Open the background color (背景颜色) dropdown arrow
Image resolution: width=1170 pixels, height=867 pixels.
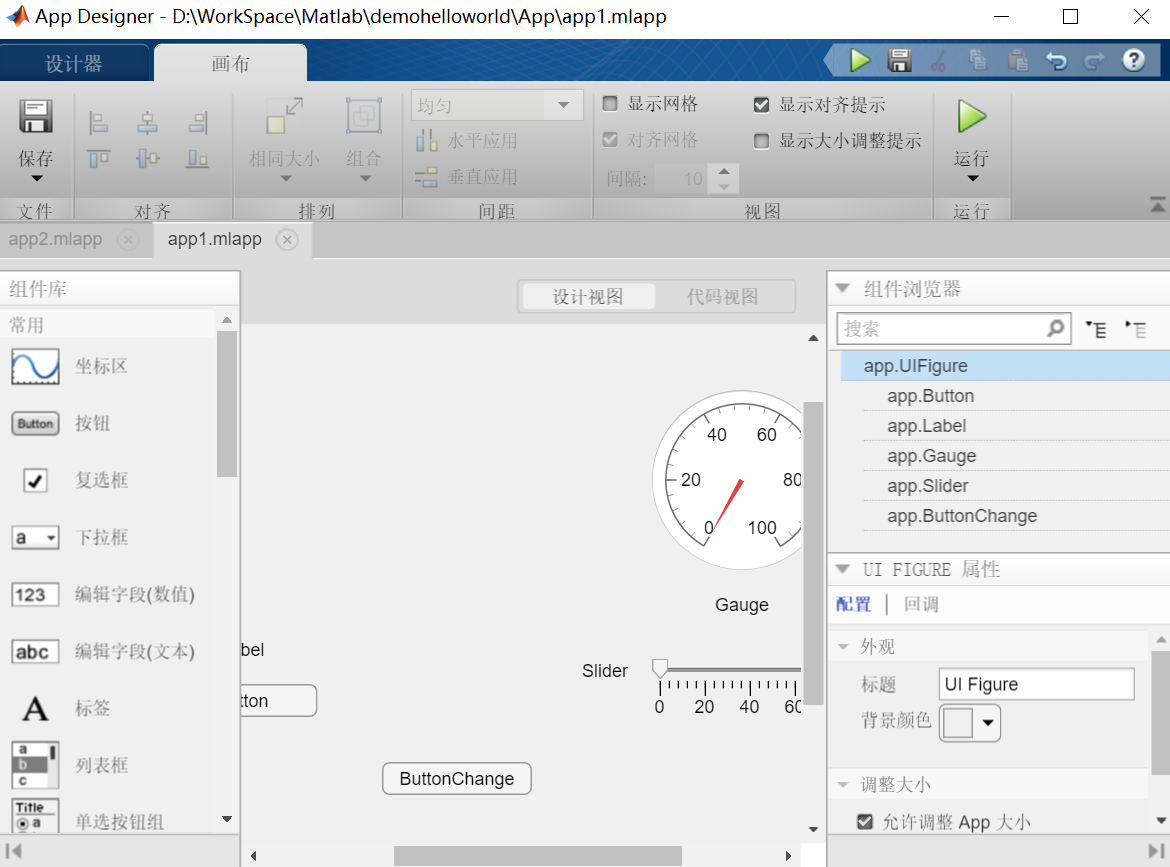pyautogui.click(x=988, y=722)
